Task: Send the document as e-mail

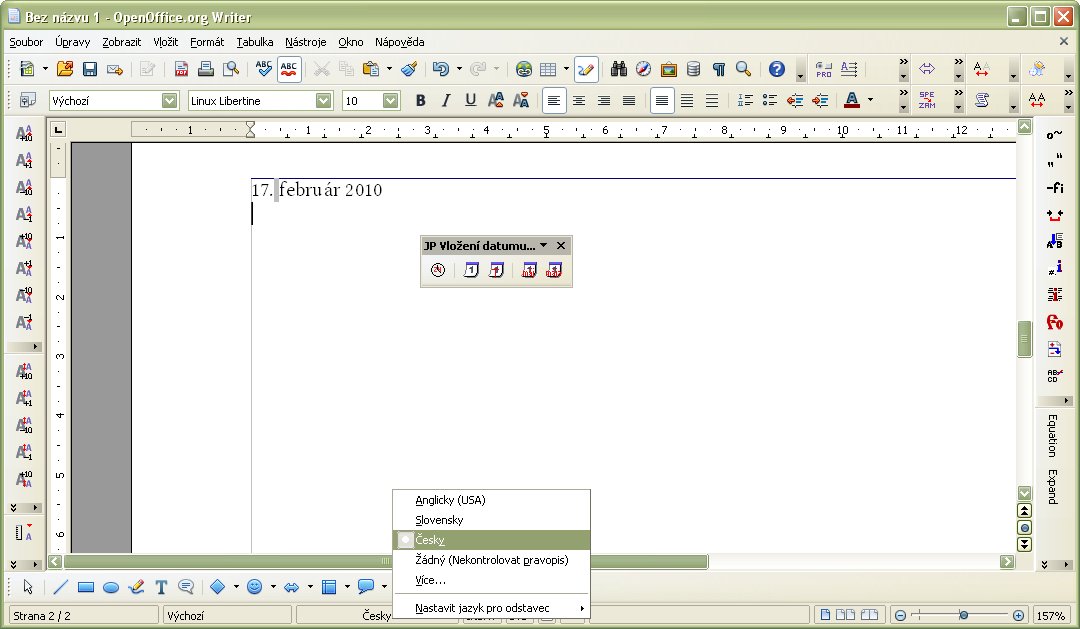Action: click(x=115, y=69)
